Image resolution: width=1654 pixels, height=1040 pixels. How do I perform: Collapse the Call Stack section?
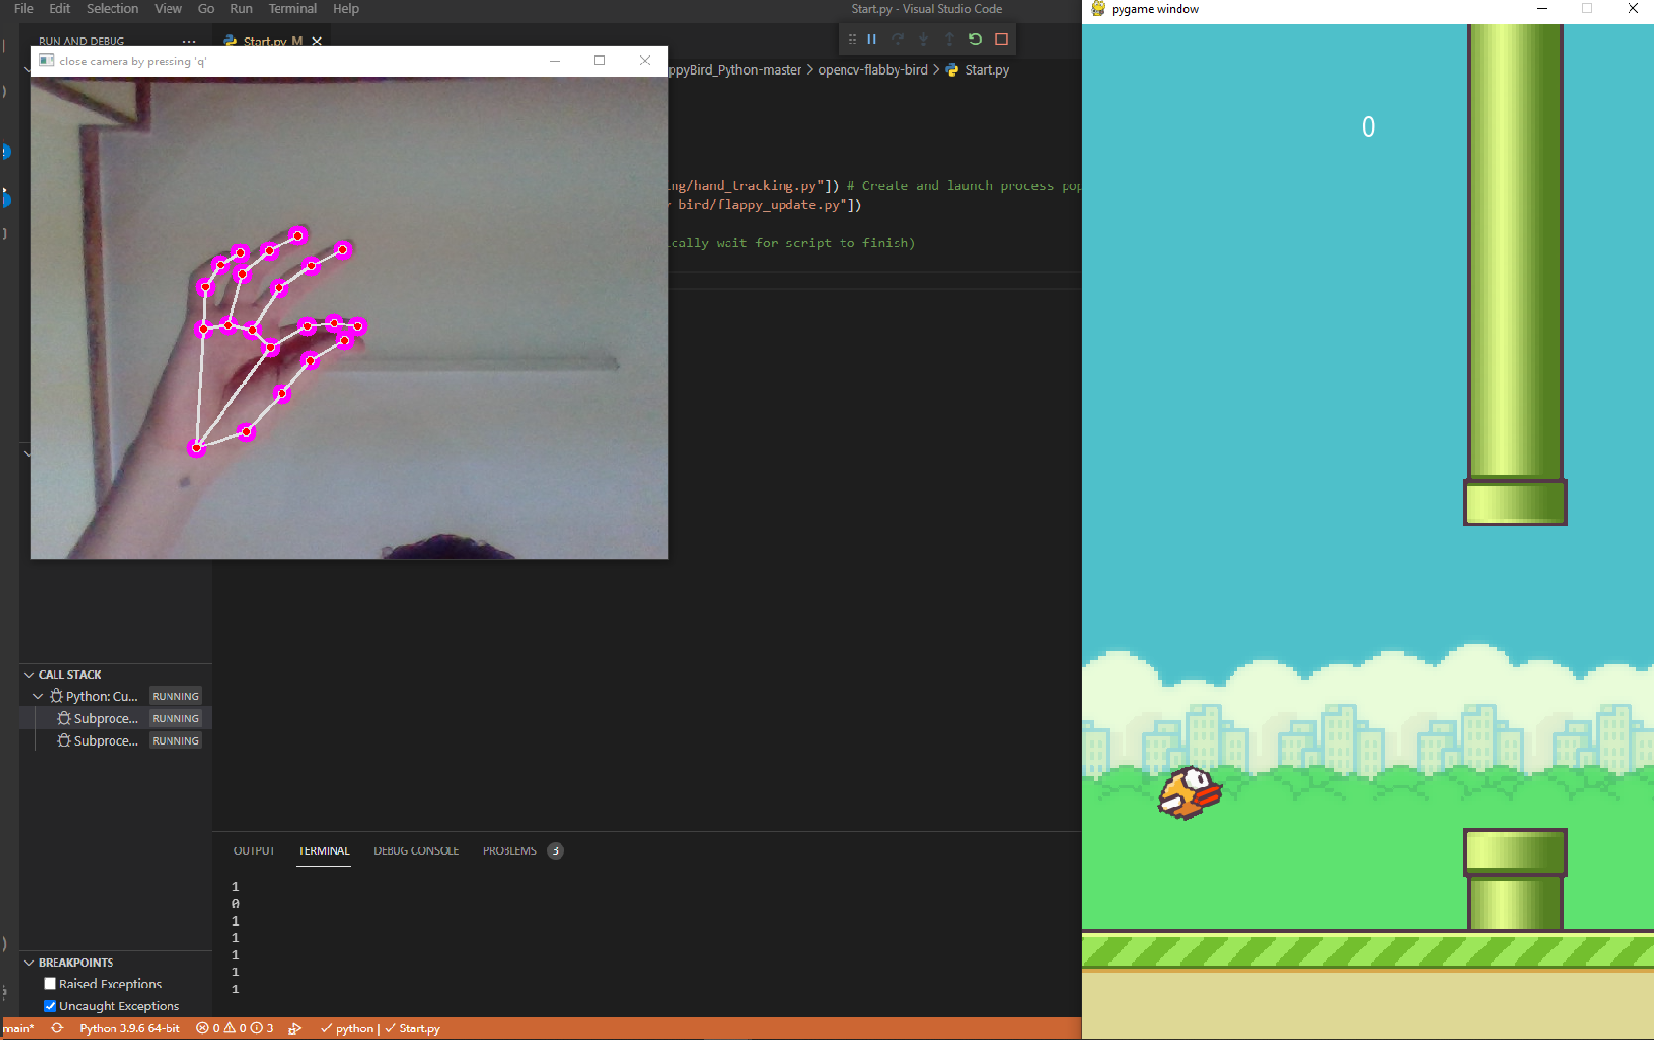27,674
